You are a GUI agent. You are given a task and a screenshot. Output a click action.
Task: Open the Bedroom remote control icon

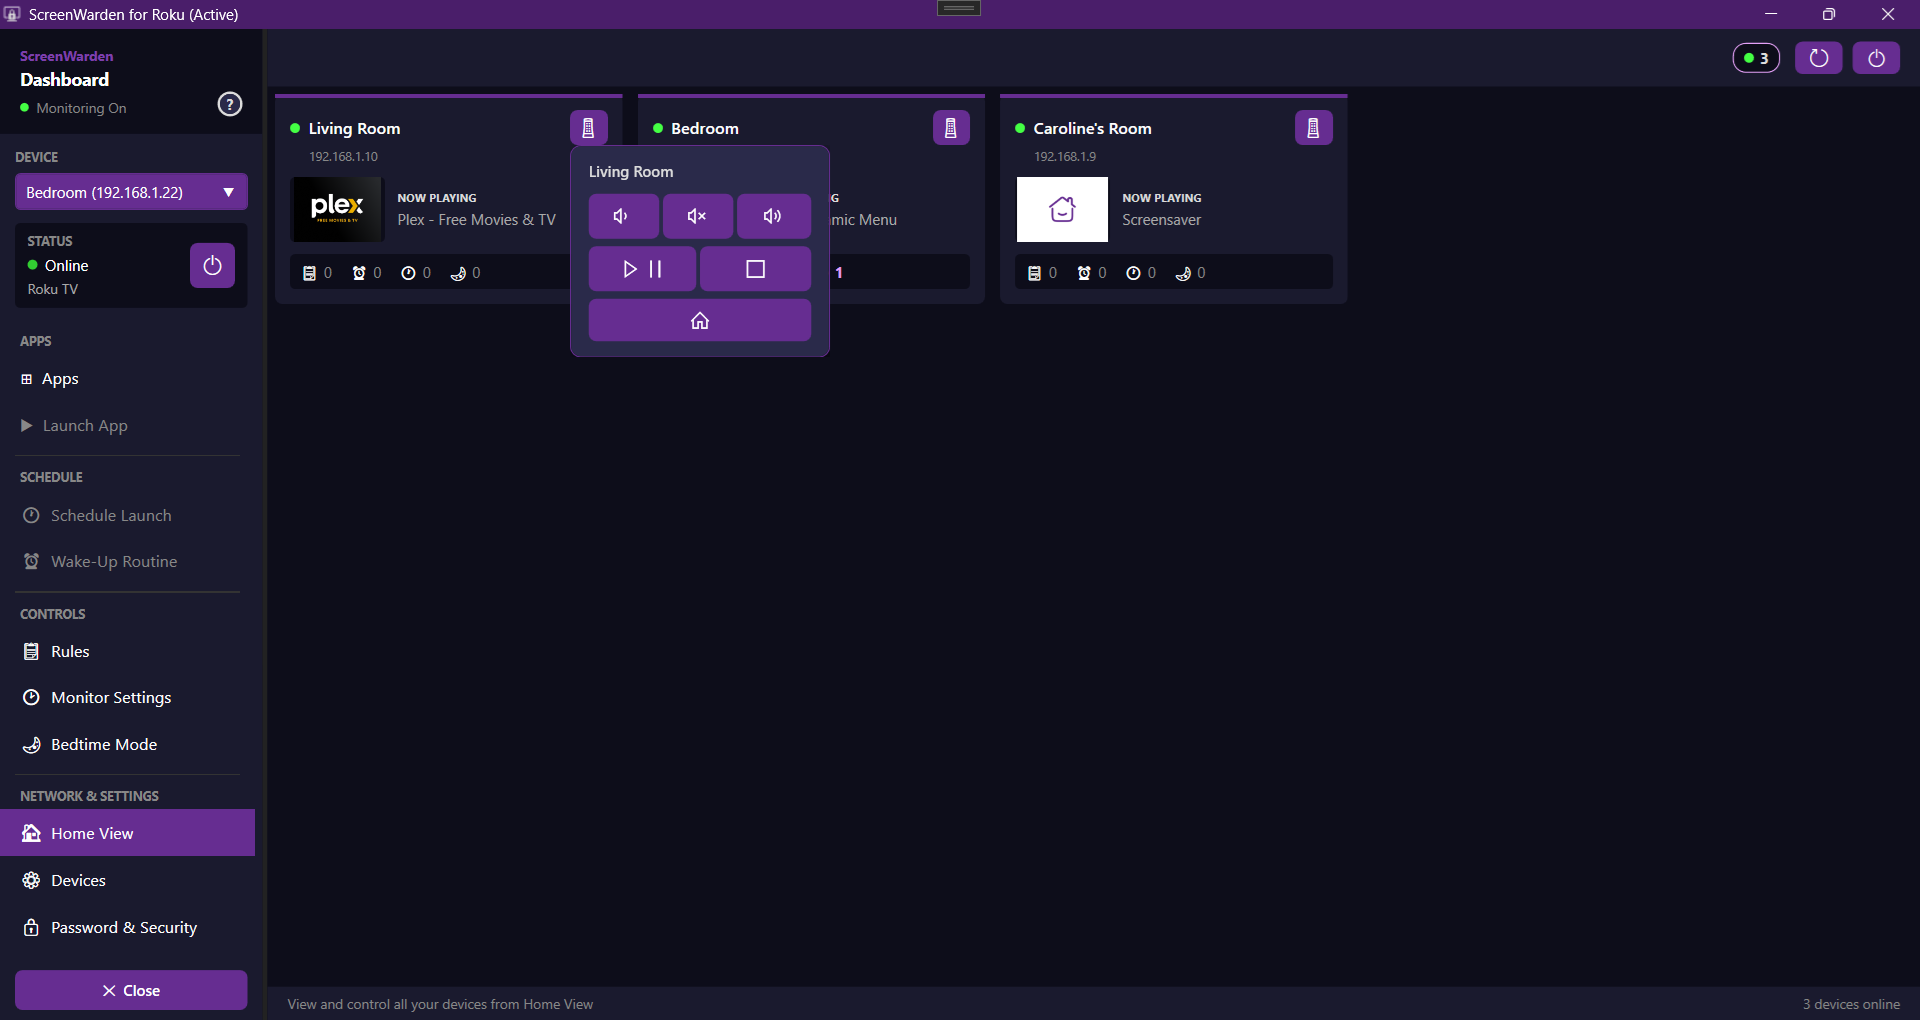[951, 128]
